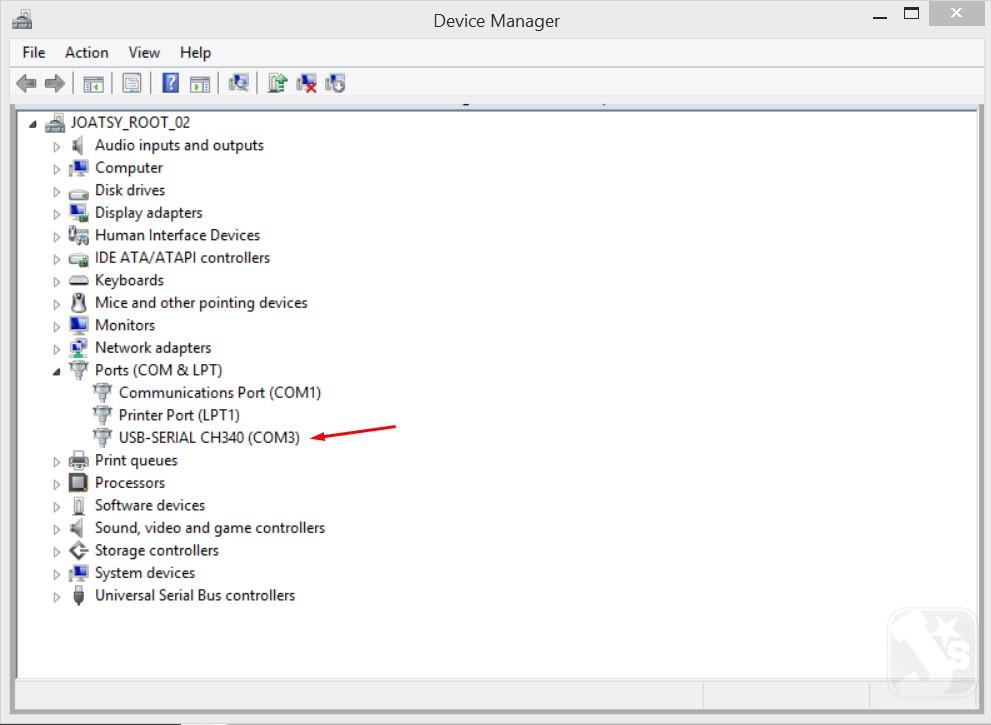The height and width of the screenshot is (725, 991).
Task: Select the Display adapters category icon
Action: [78, 213]
